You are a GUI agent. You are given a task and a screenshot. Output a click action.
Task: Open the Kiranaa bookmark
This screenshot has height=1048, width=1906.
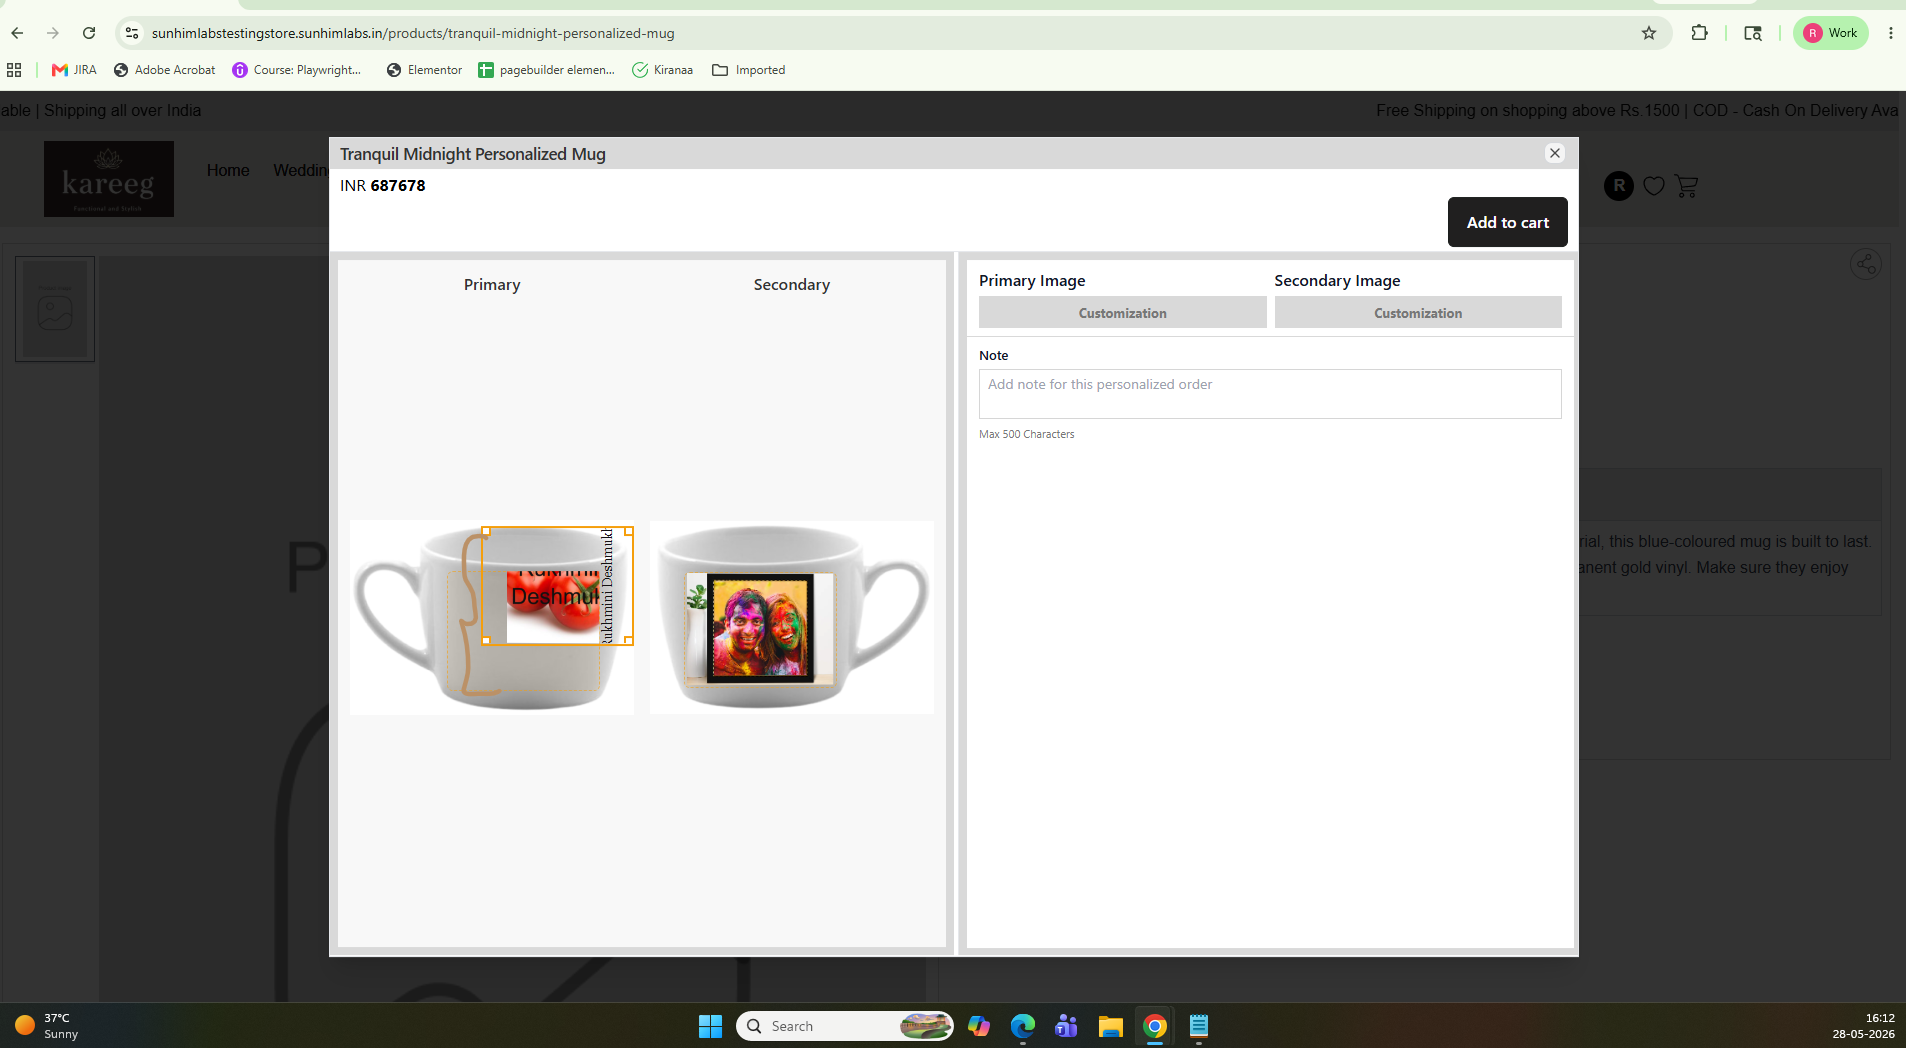point(663,70)
